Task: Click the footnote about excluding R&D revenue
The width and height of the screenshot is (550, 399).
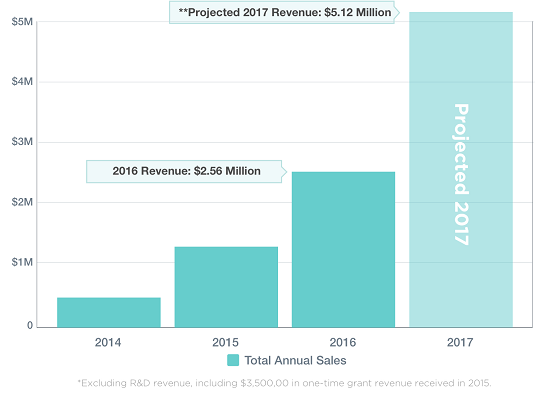Action: [284, 383]
